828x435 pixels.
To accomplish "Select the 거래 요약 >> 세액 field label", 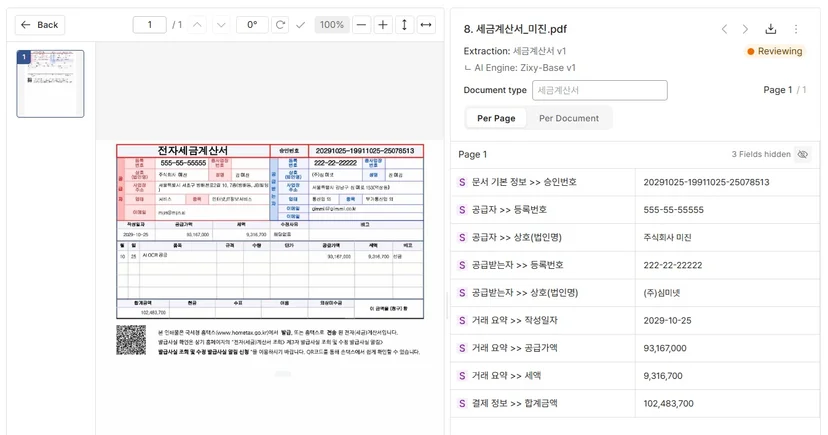I will click(x=506, y=376).
